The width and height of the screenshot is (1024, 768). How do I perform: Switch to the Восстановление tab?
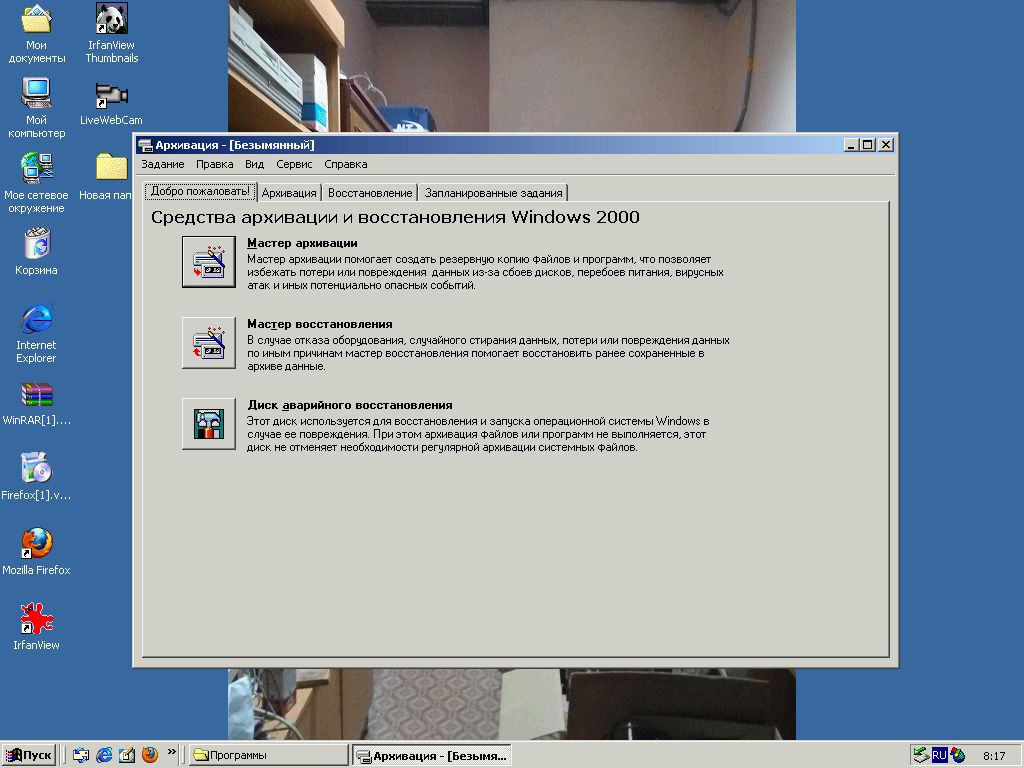pyautogui.click(x=370, y=193)
